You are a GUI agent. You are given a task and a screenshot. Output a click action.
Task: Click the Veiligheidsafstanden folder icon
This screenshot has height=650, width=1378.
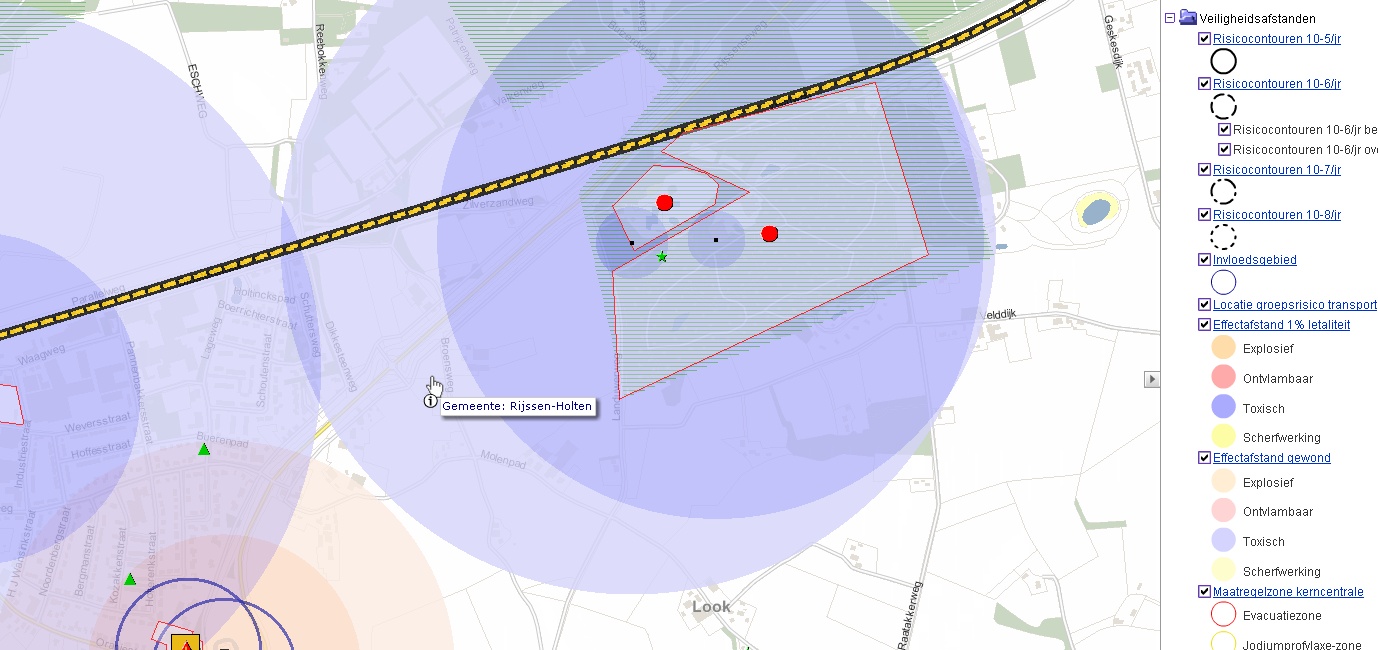click(x=1188, y=17)
